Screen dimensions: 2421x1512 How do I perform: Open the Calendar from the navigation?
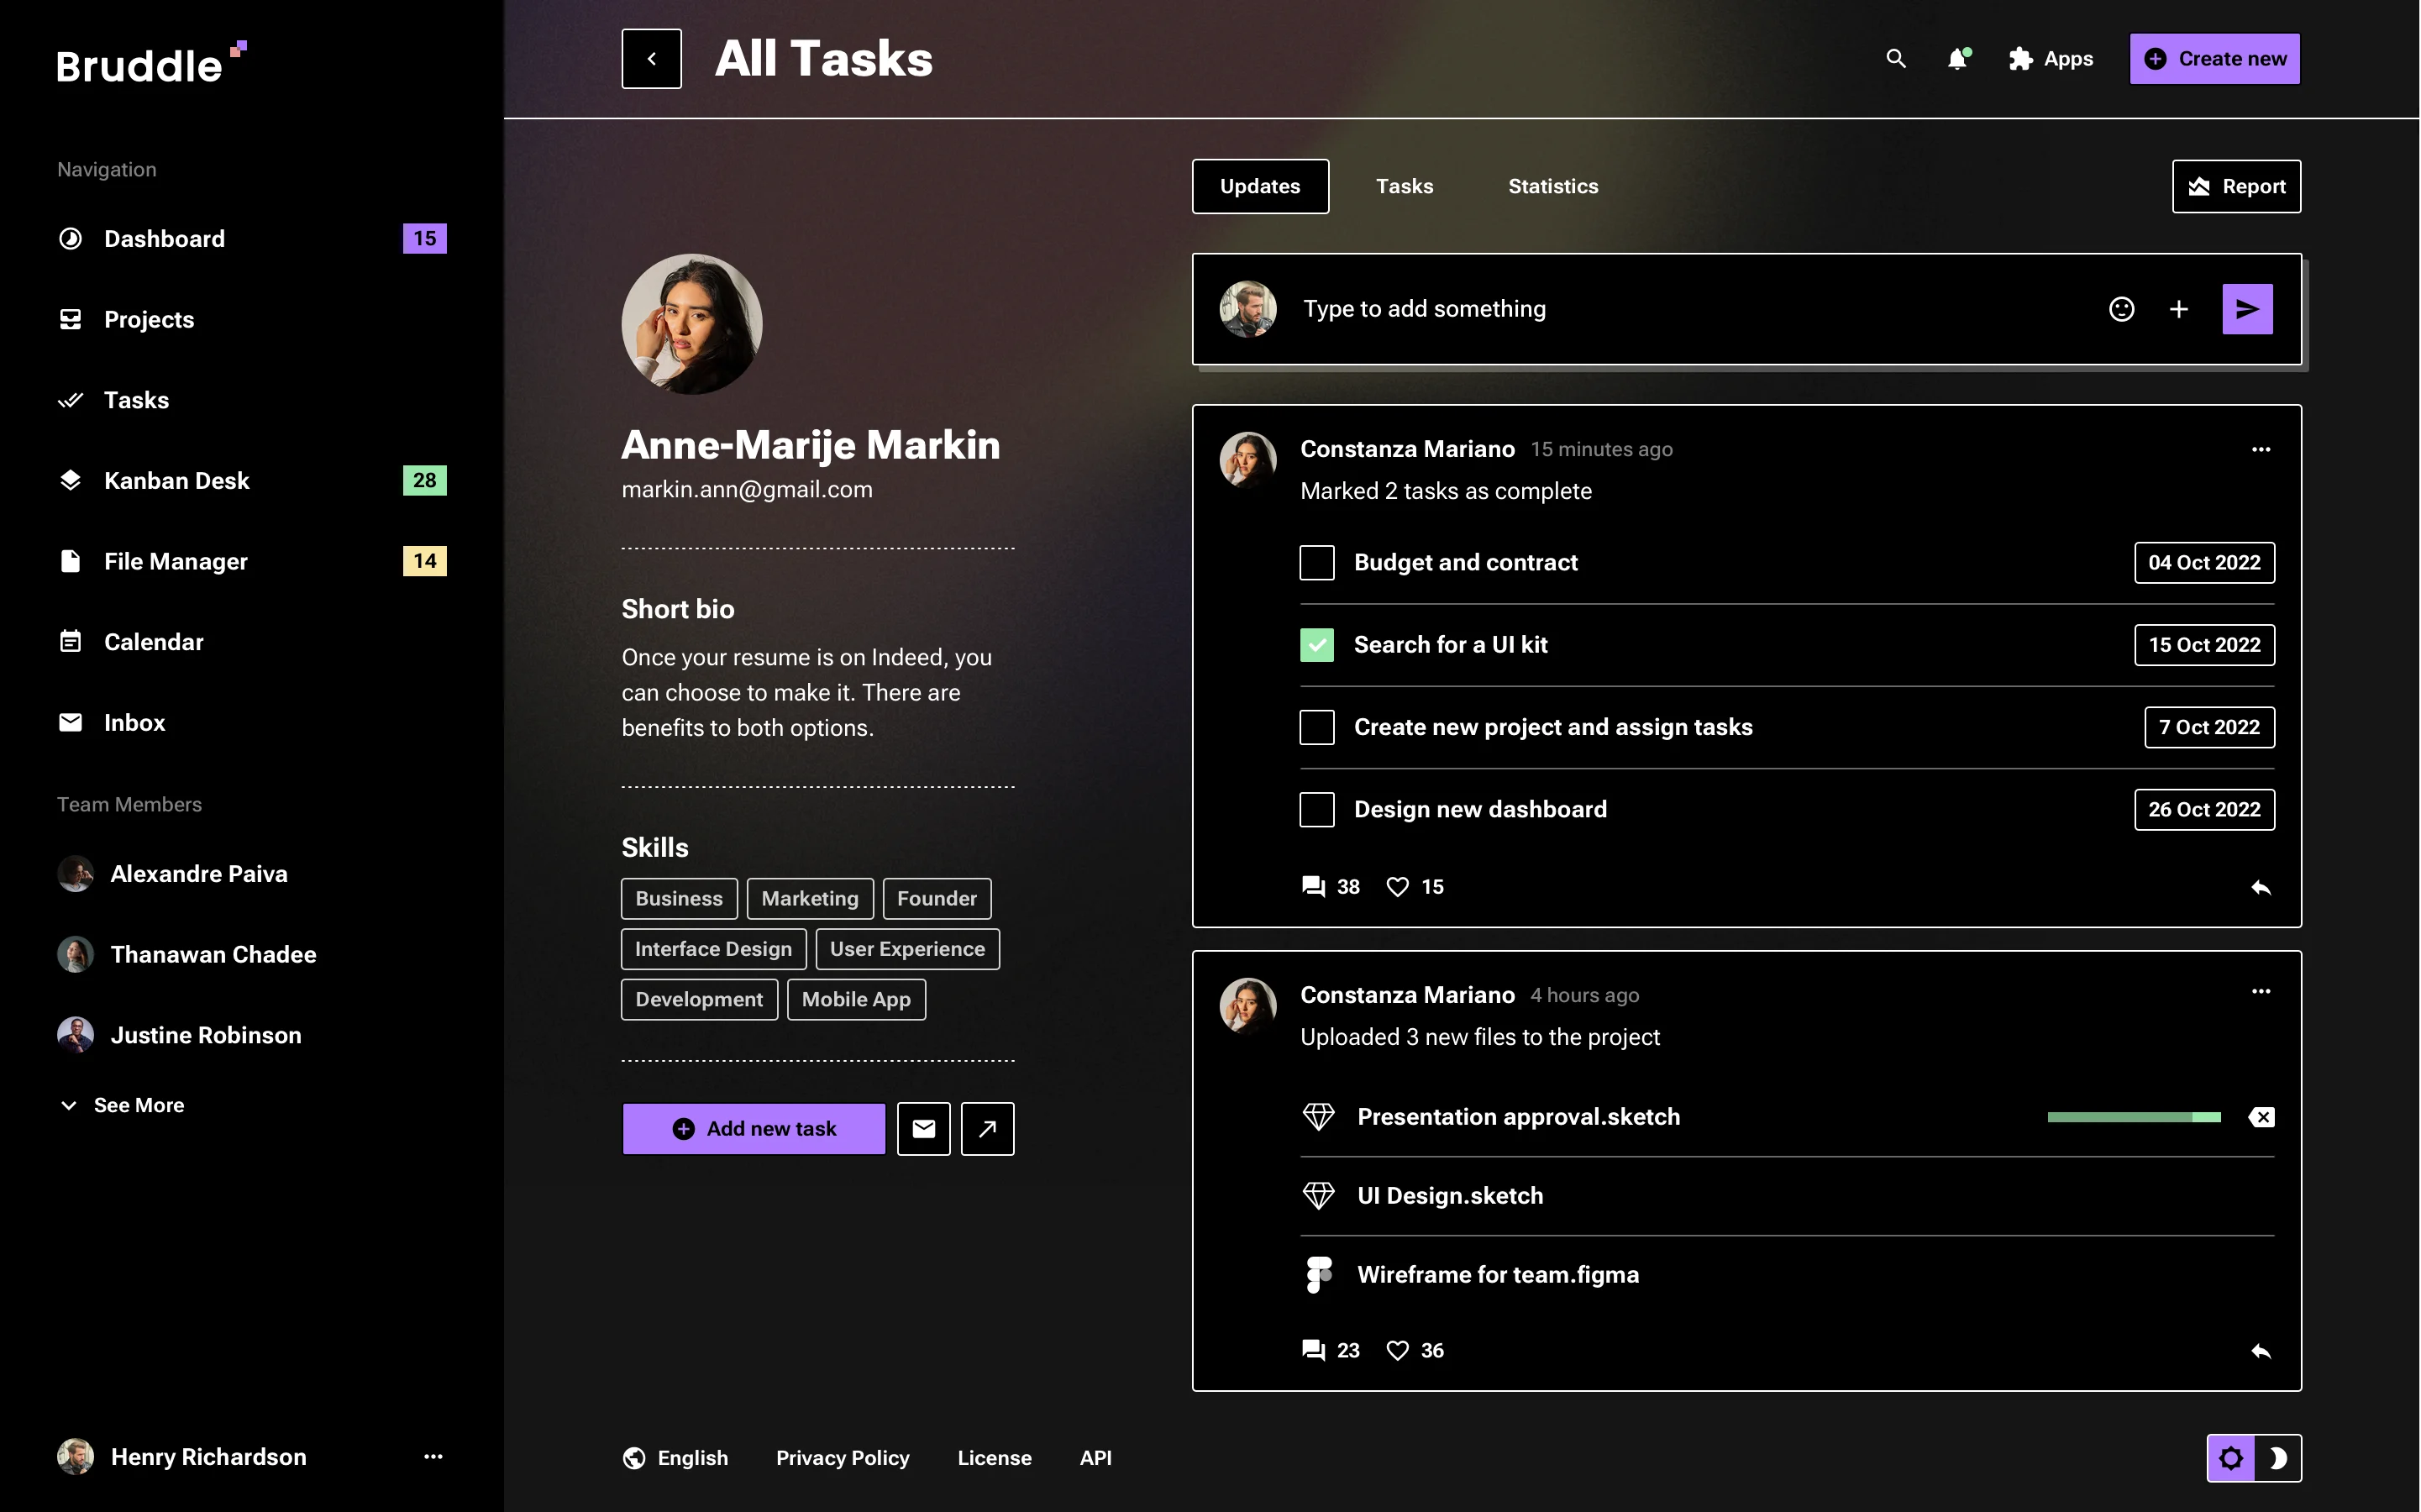(x=153, y=641)
